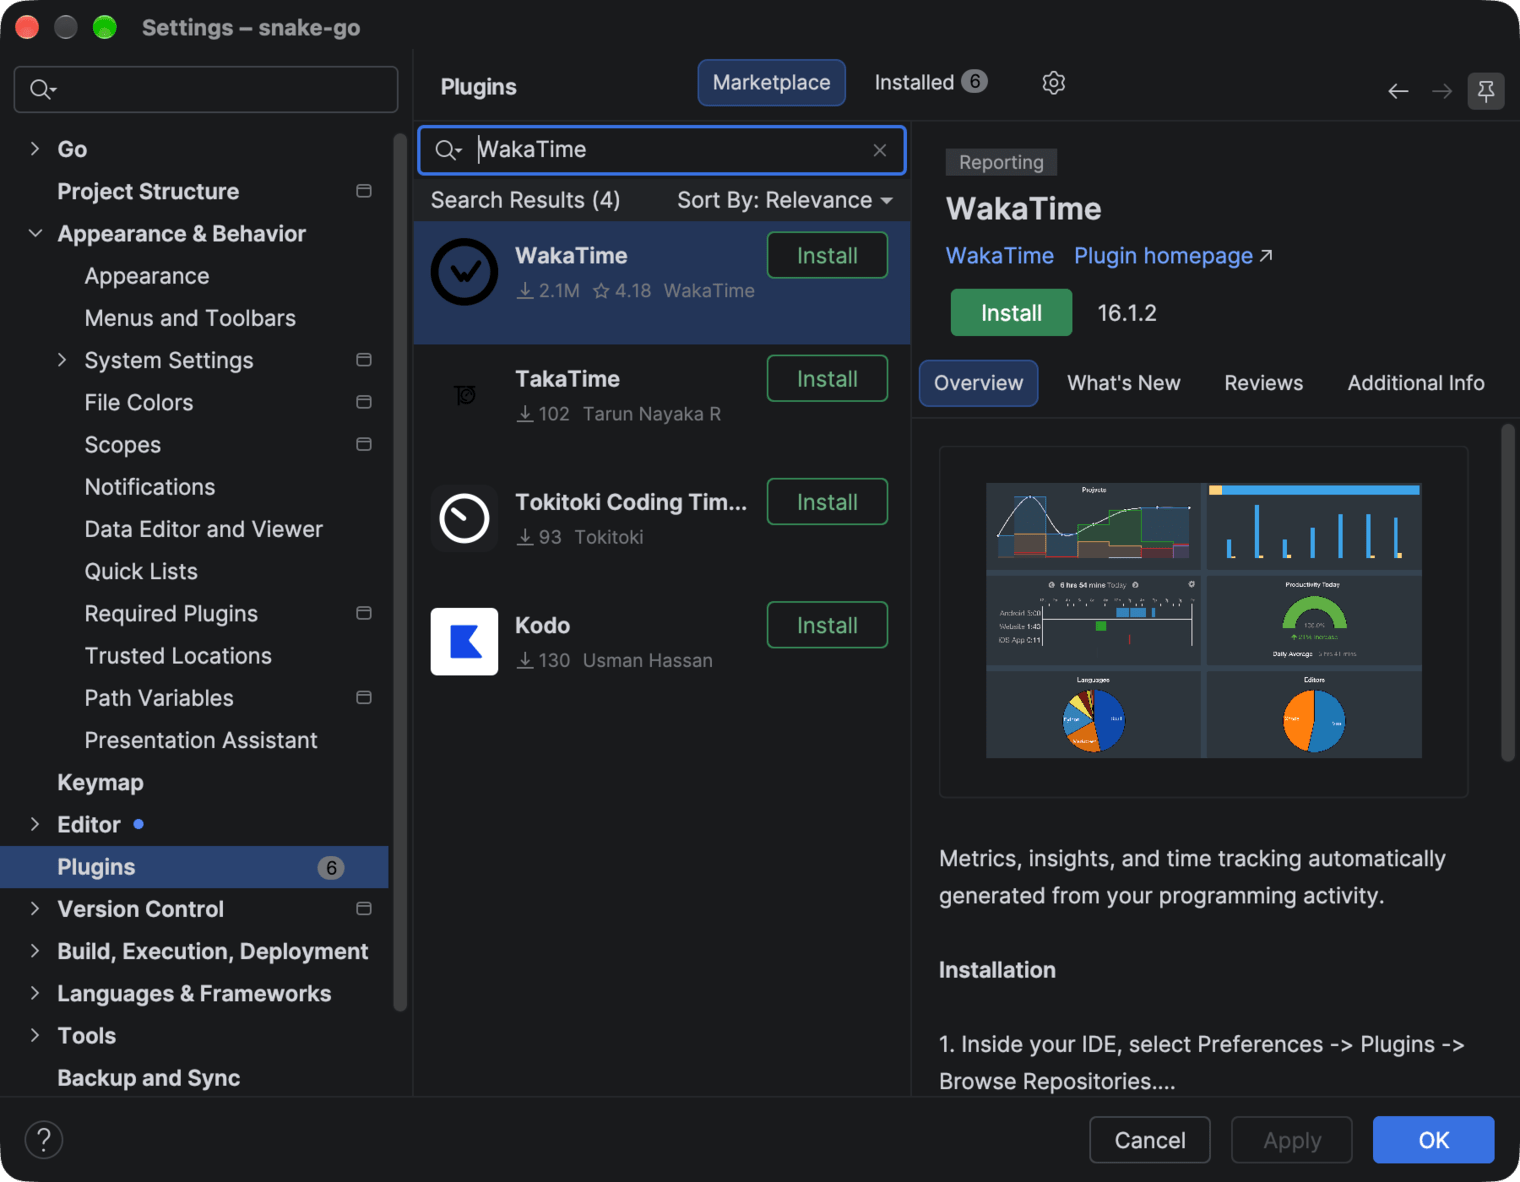1520x1182 pixels.
Task: Select the TakaTime plugin icon
Action: point(464,395)
